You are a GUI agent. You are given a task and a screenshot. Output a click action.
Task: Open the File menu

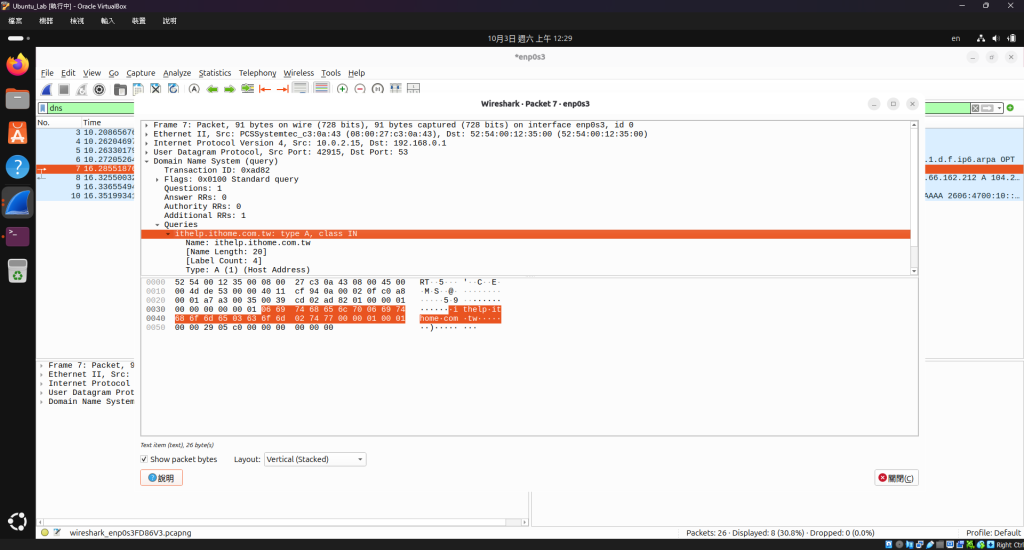pos(47,73)
